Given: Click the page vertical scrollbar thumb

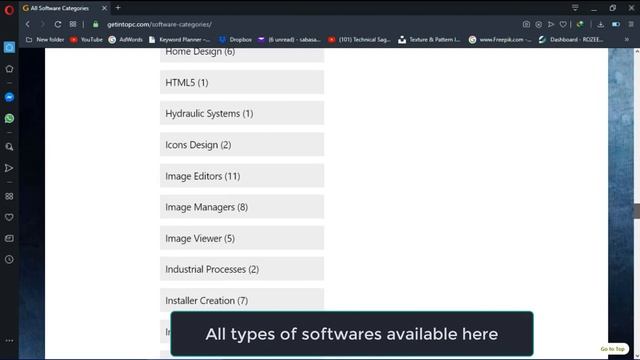Looking at the screenshot, I should 637,211.
